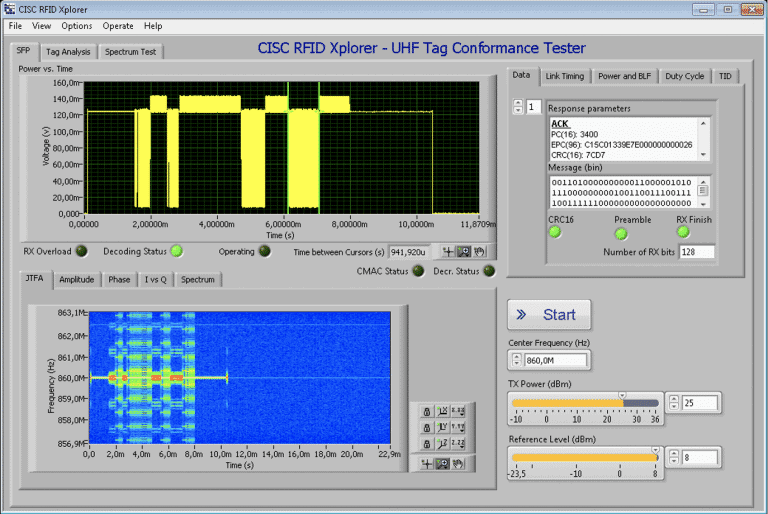Open the File menu
Viewport: 768px width, 514px height.
pos(15,26)
